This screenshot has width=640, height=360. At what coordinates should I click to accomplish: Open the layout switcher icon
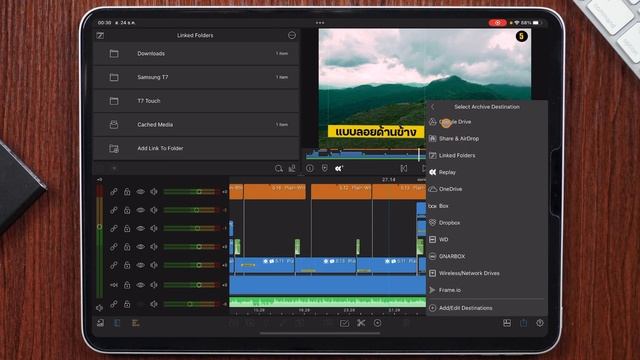(x=507, y=323)
